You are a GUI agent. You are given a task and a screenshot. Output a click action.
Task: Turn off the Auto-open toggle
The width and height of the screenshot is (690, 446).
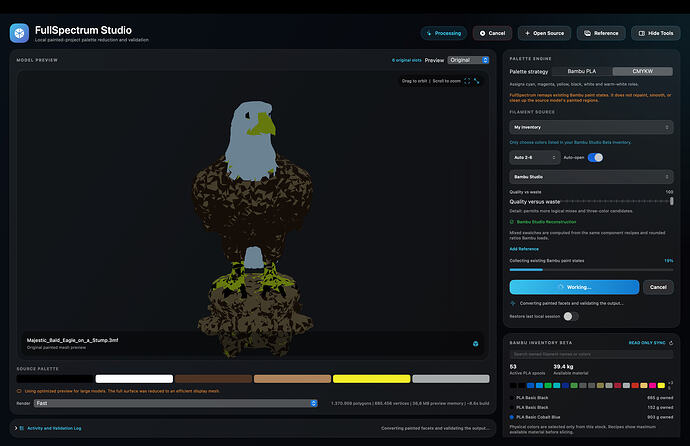[595, 157]
